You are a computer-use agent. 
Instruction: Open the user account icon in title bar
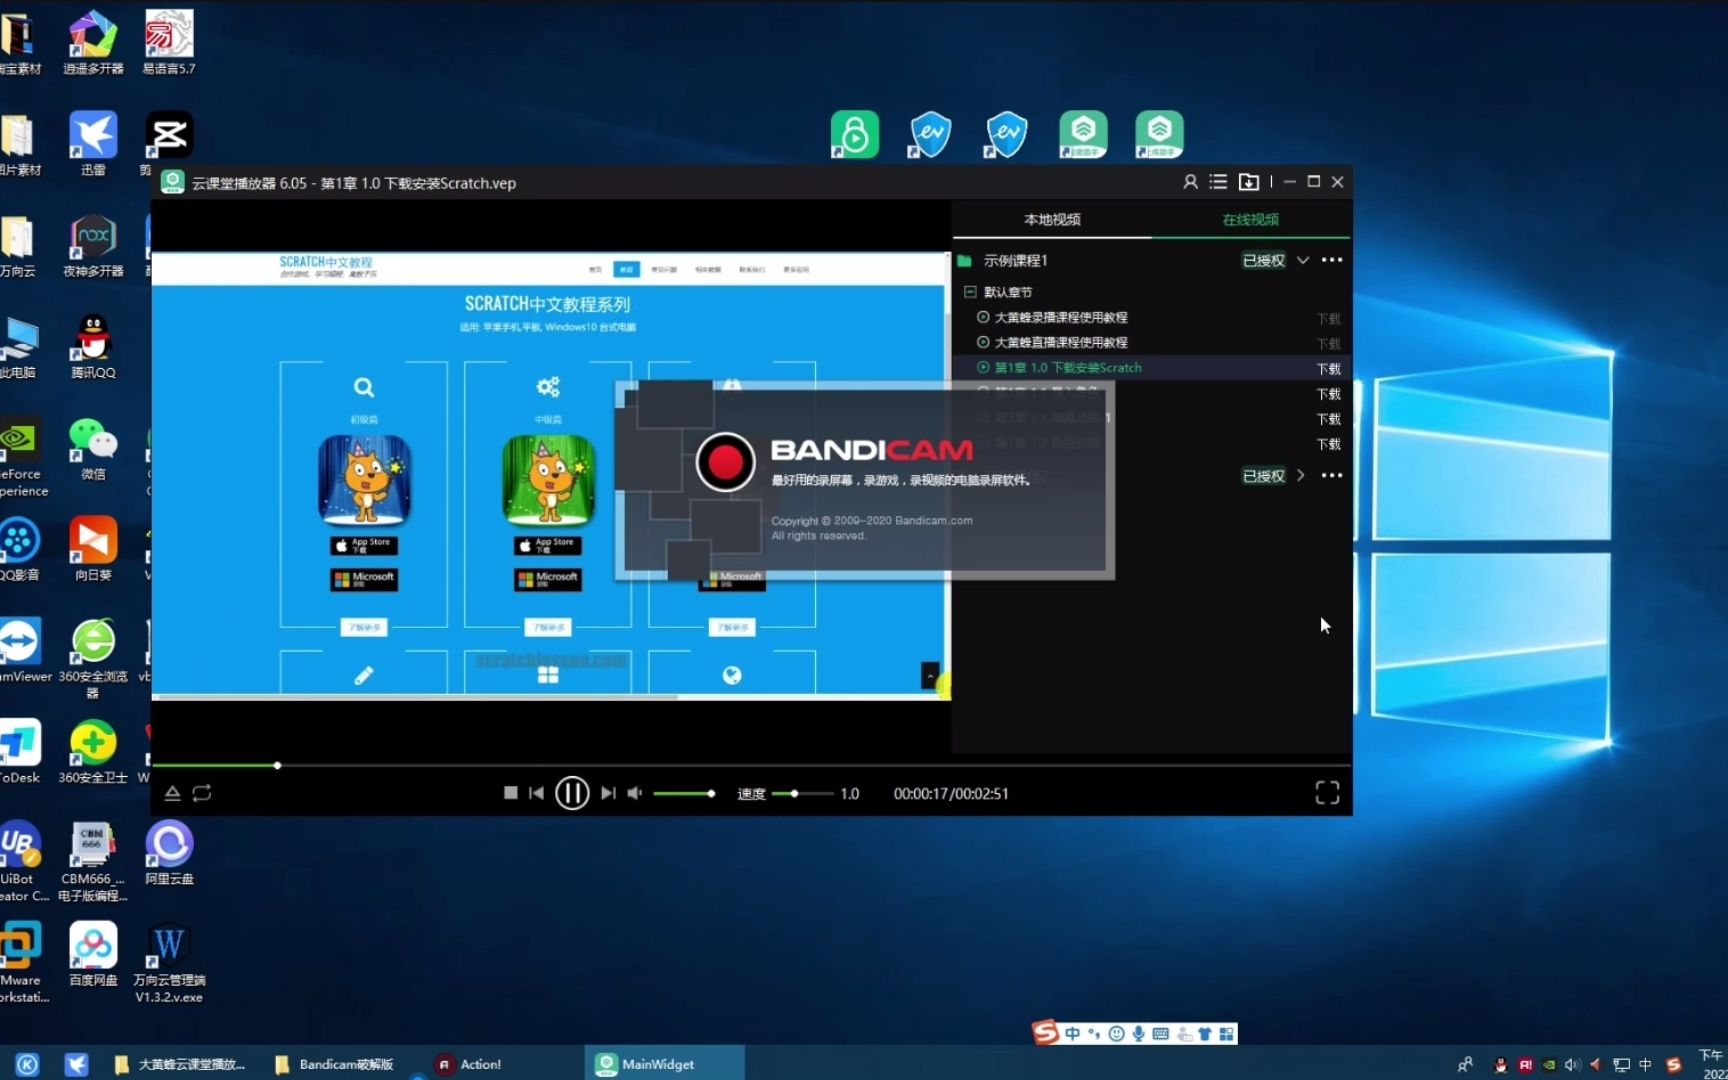[1190, 182]
